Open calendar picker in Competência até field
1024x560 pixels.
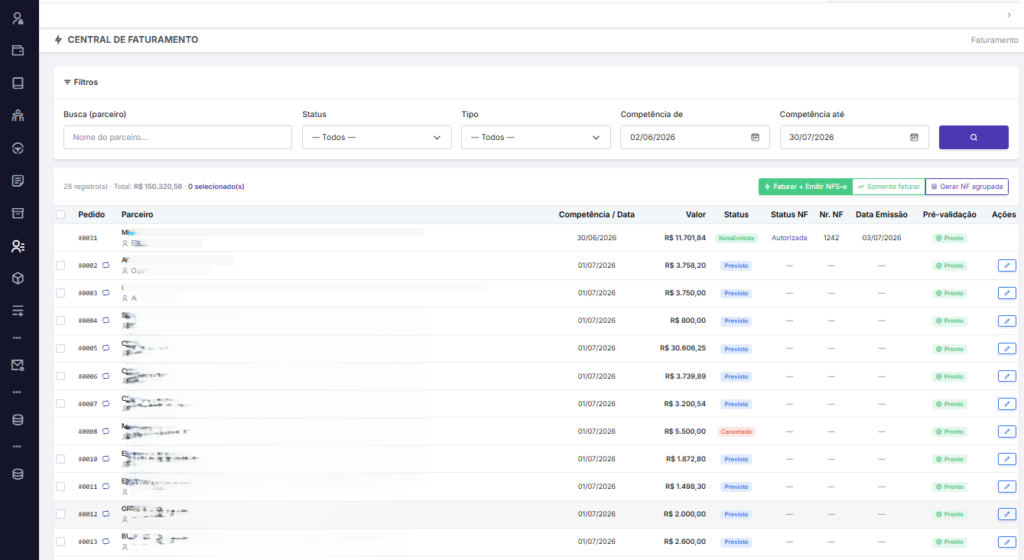[x=914, y=137]
